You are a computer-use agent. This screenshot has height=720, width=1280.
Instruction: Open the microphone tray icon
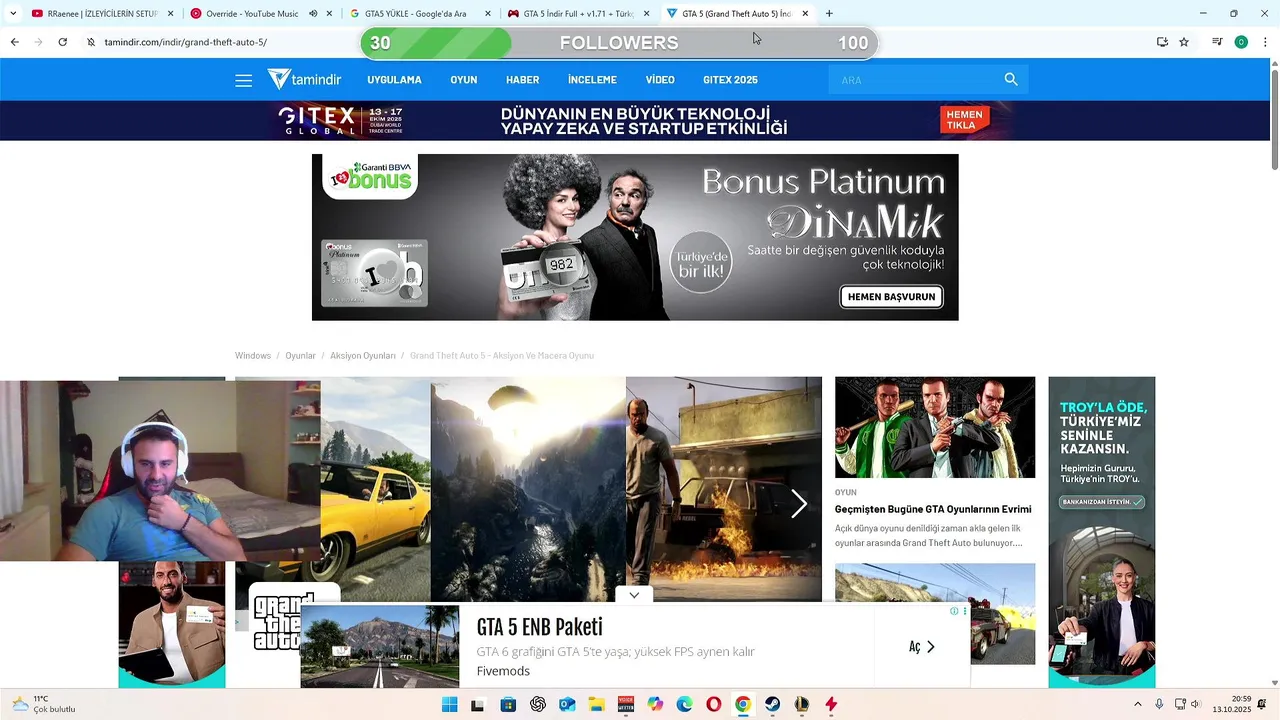[1159, 704]
